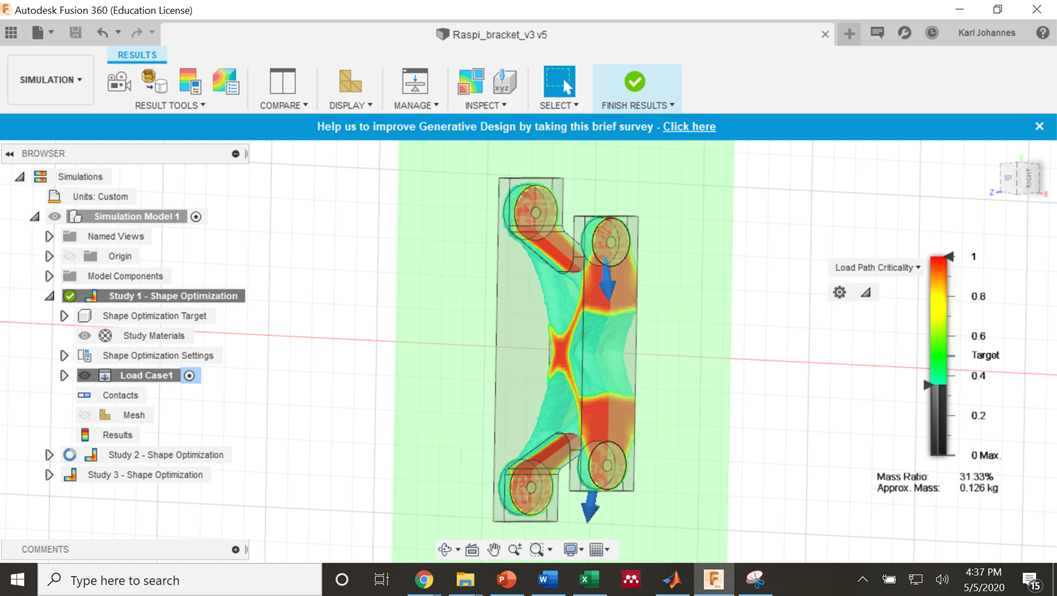The width and height of the screenshot is (1057, 596).
Task: Open the Display Settings monitor icon
Action: pyautogui.click(x=570, y=549)
